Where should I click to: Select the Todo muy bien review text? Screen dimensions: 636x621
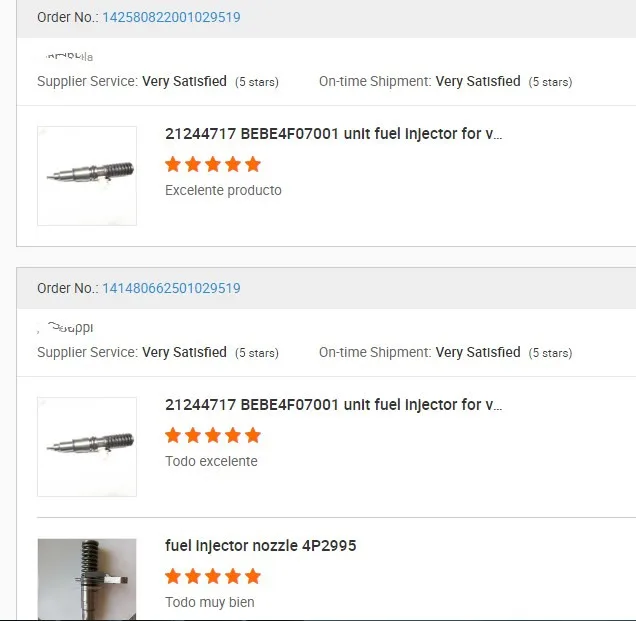(210, 602)
